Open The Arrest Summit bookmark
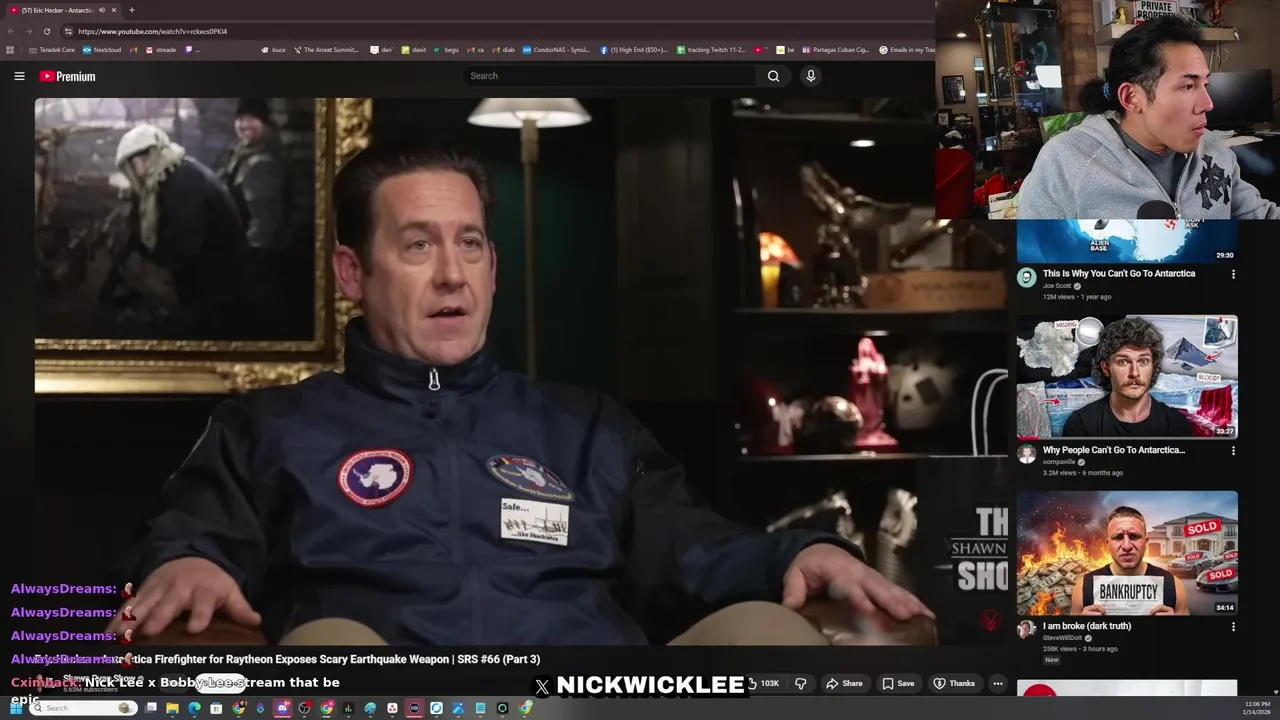The height and width of the screenshot is (720, 1280). [326, 50]
